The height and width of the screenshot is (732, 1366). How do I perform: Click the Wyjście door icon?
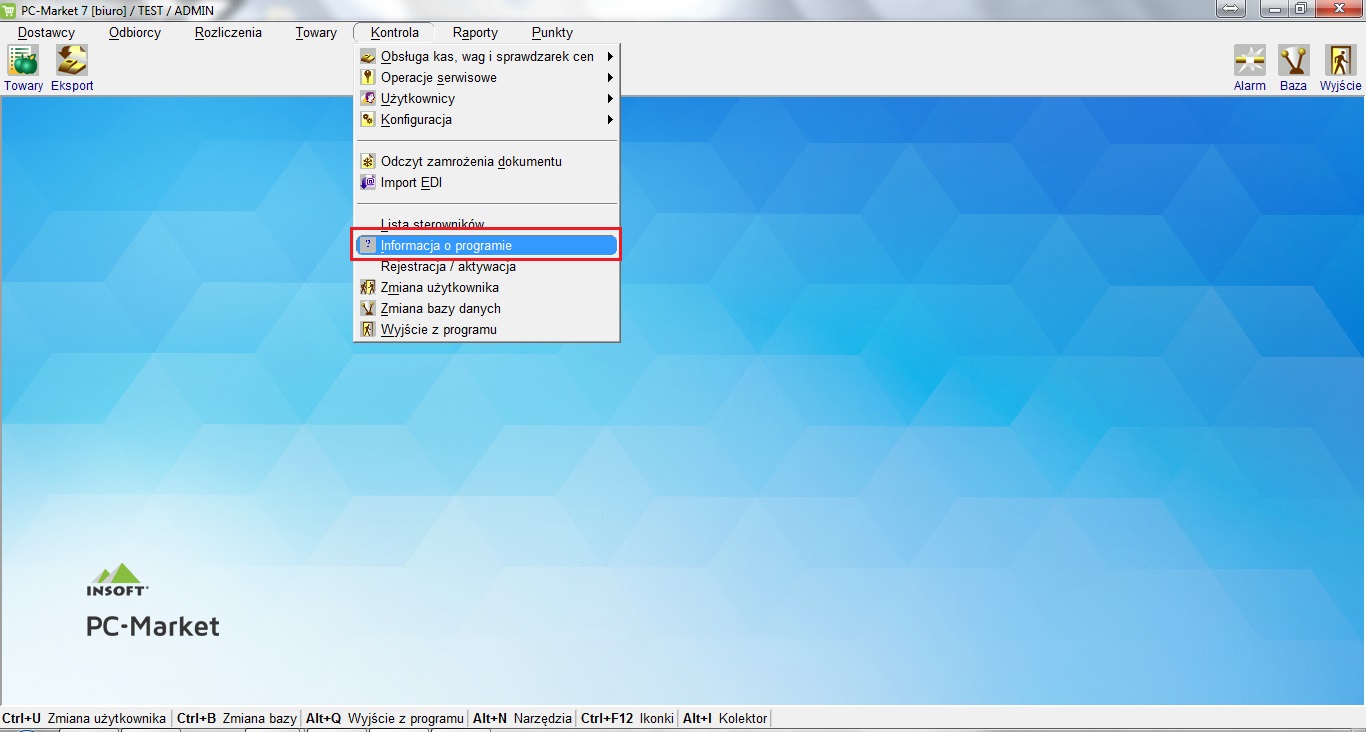[1341, 61]
